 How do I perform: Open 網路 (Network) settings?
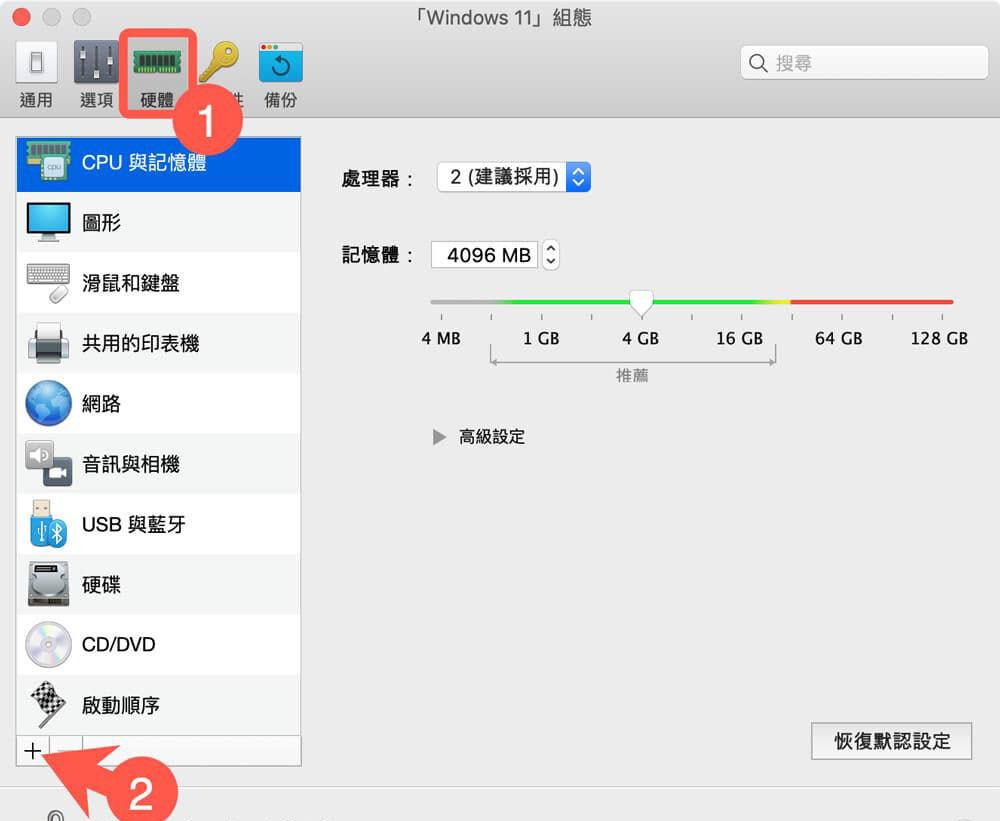[158, 403]
